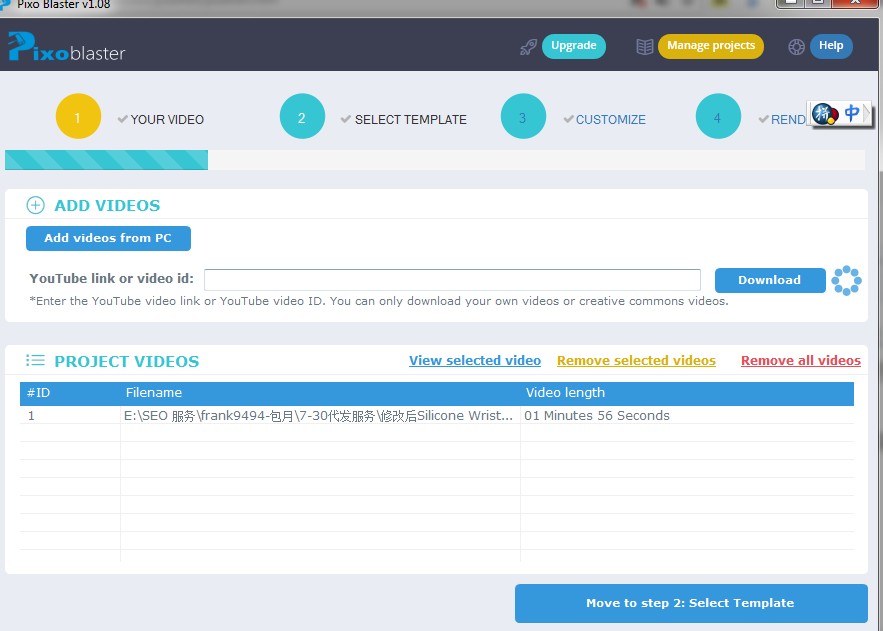This screenshot has height=631, width=883.
Task: Click the YouTube link or video id label
Action: pos(112,279)
